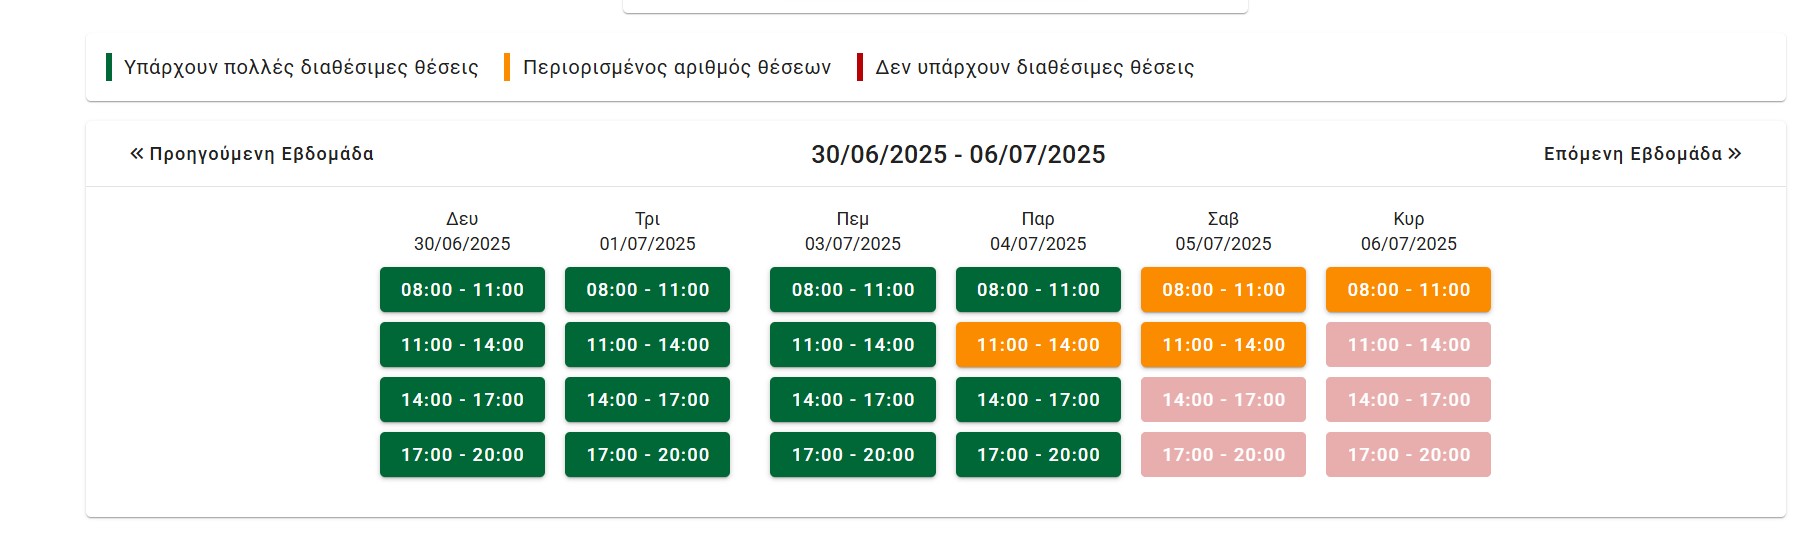The width and height of the screenshot is (1807, 537).
Task: Click unavailable Saturday 05/07 17:00 - 20:00 slot
Action: (x=1223, y=455)
